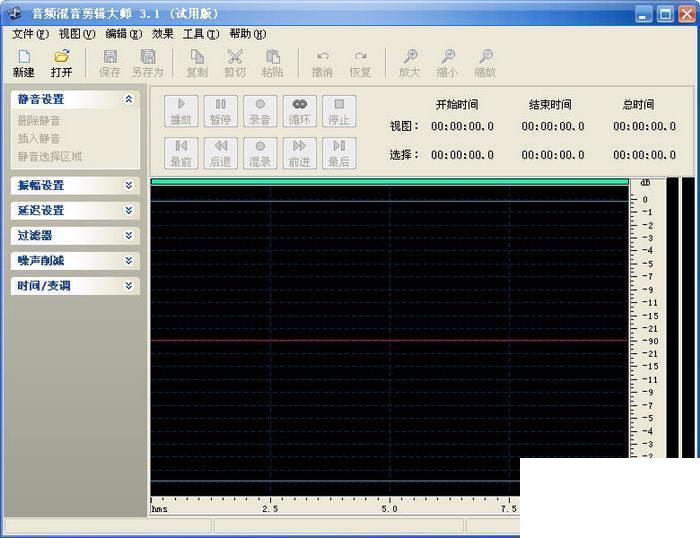Click the 选择 total time value
The image size is (700, 538).
pos(645,155)
